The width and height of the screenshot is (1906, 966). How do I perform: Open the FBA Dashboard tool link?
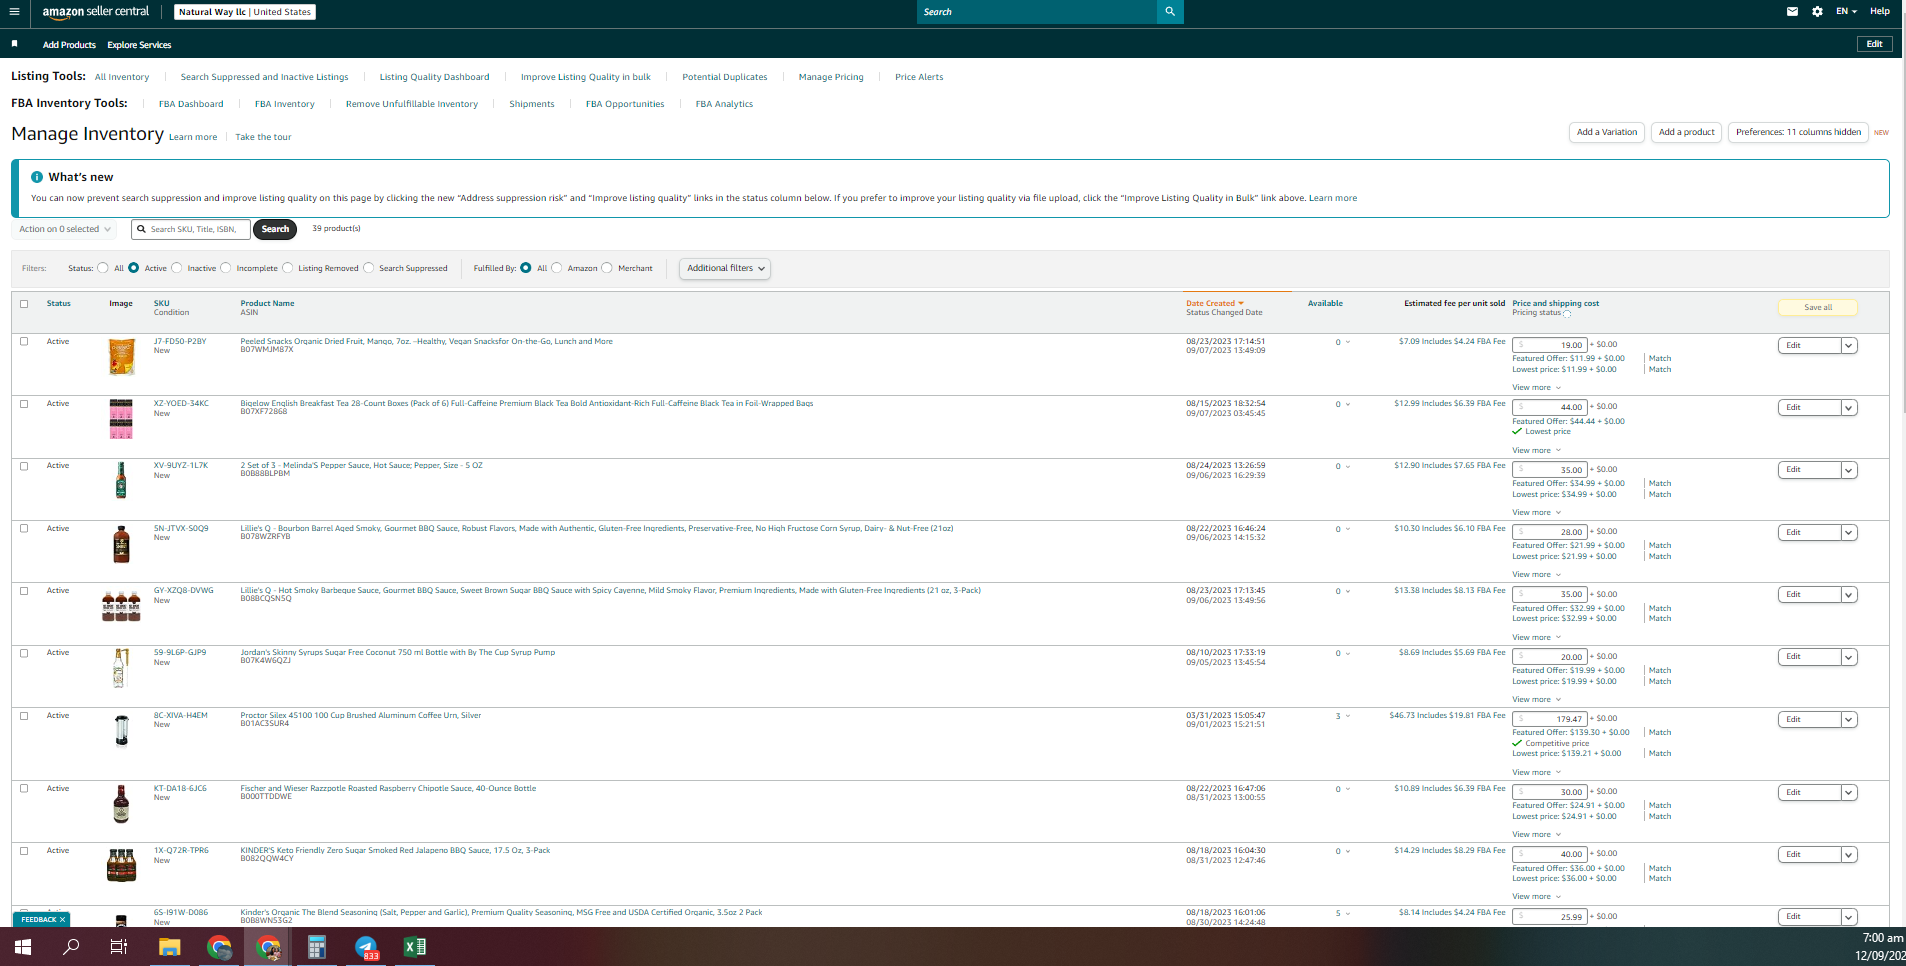(191, 104)
